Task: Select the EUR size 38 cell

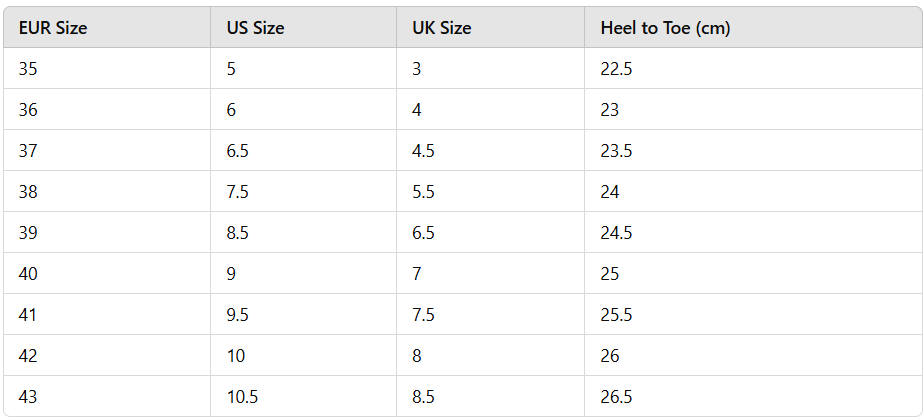Action: [28, 192]
